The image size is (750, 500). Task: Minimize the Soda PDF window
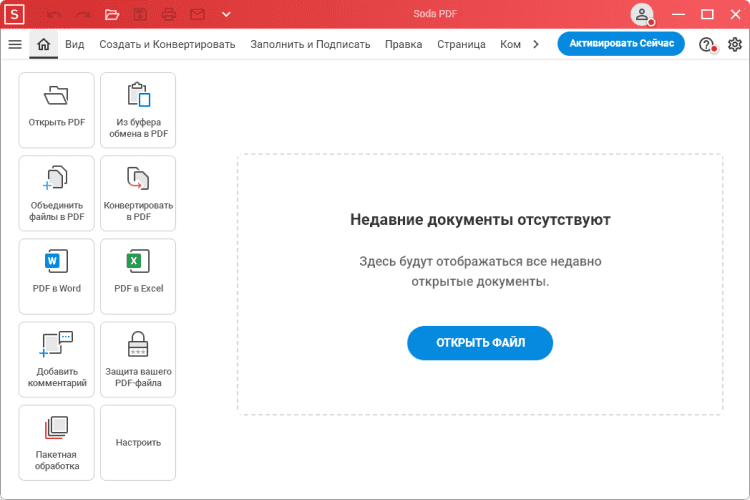point(678,14)
